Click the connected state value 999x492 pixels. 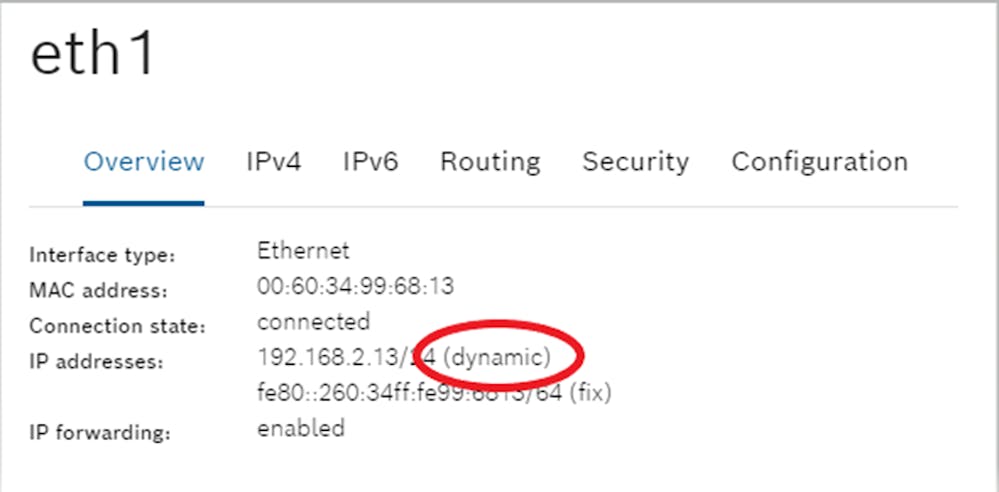(313, 321)
